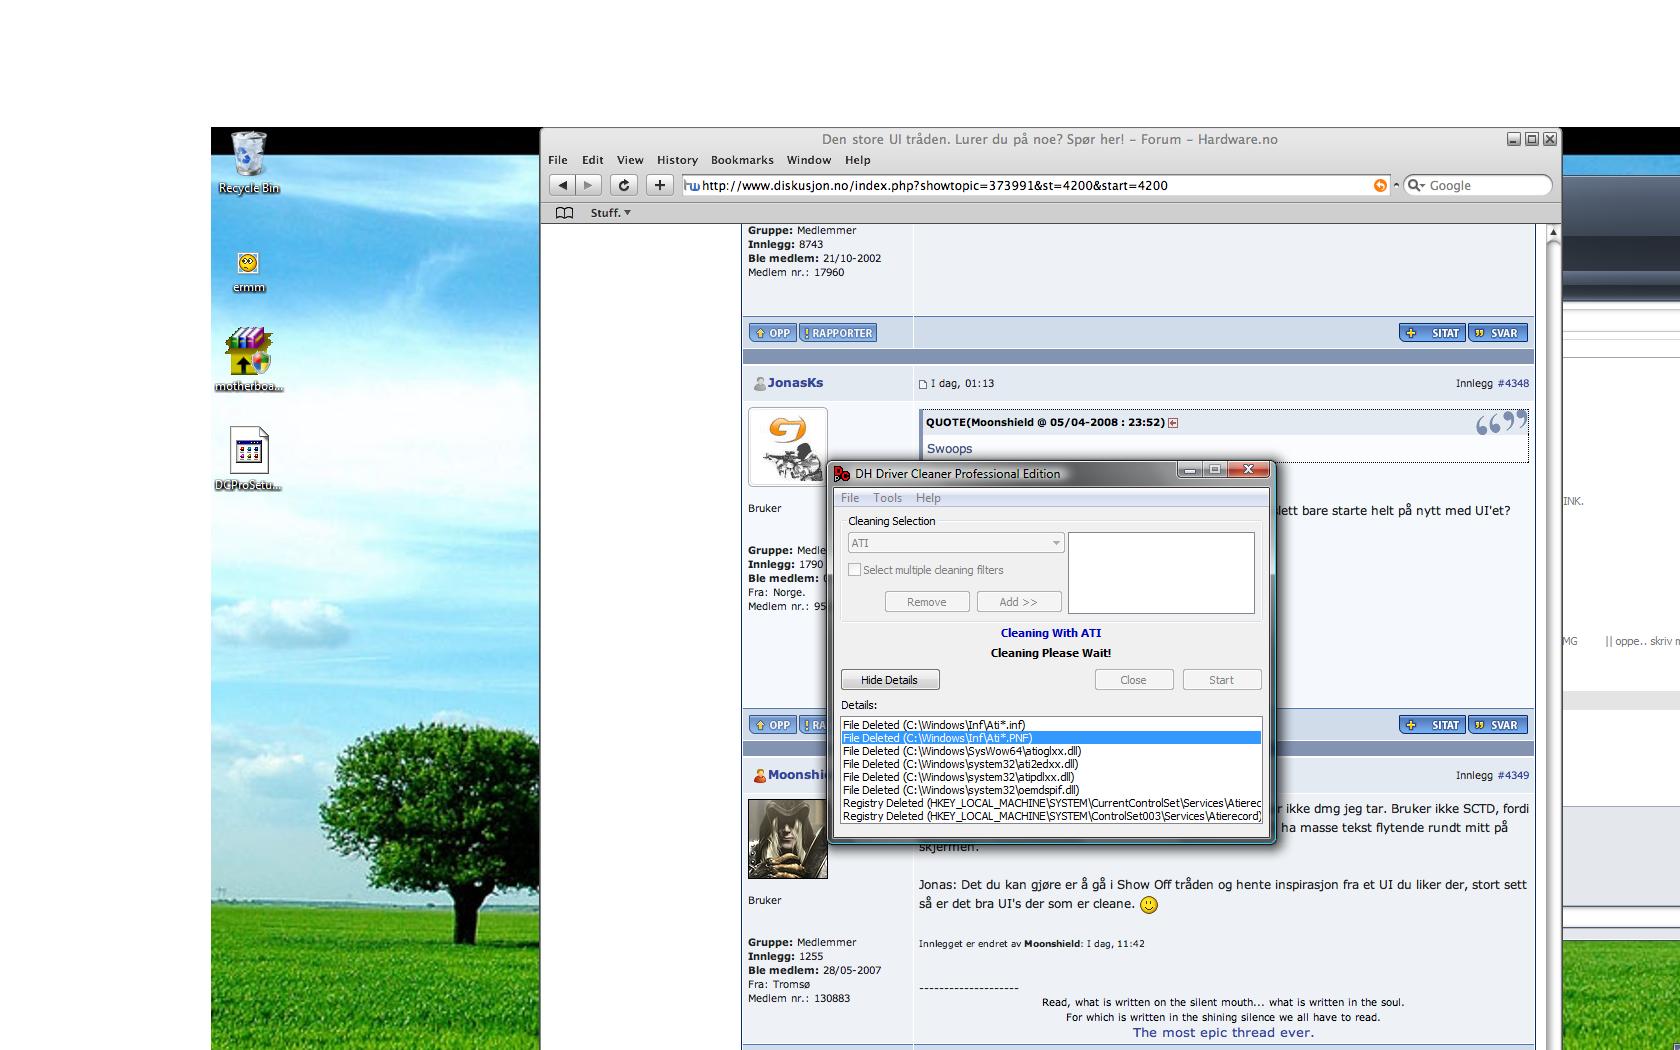Viewport: 1680px width, 1050px height.
Task: Reload the page with the refresh icon
Action: click(x=624, y=185)
